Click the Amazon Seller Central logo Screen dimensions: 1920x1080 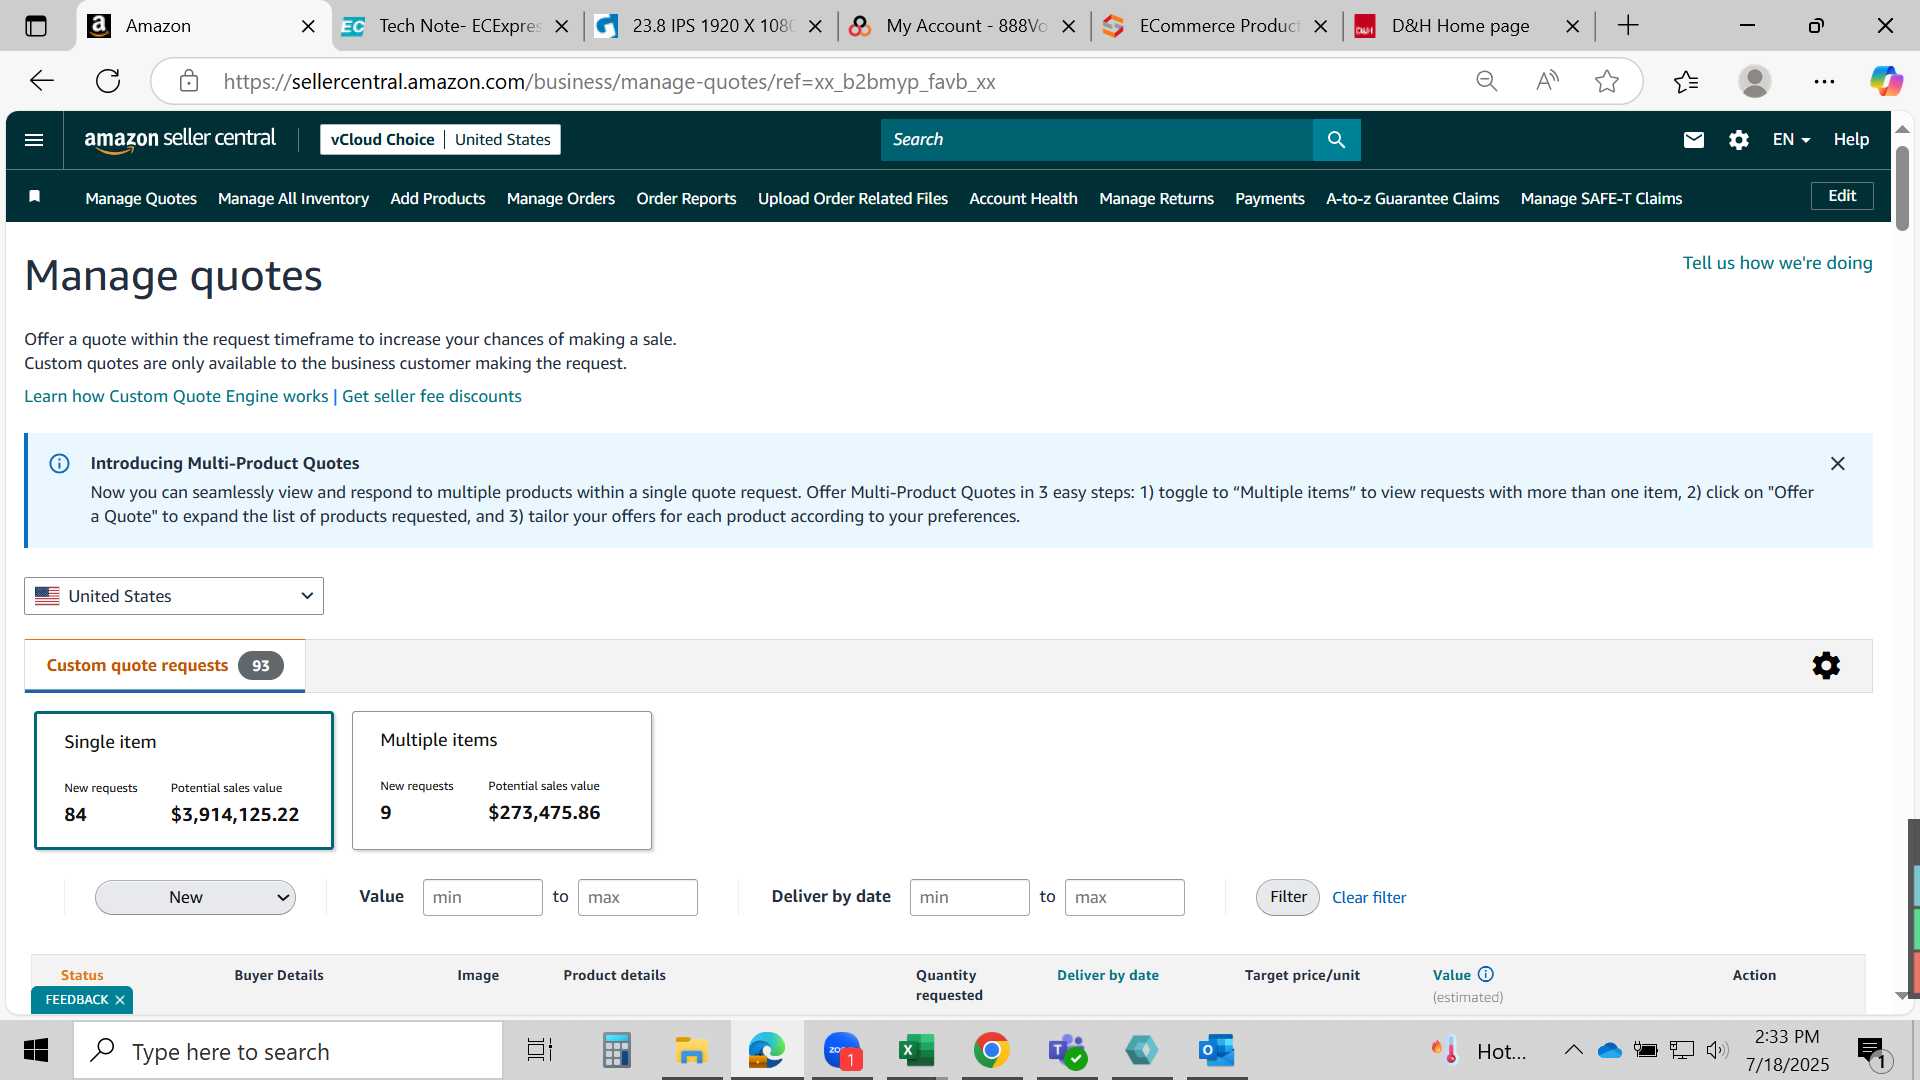click(x=180, y=140)
